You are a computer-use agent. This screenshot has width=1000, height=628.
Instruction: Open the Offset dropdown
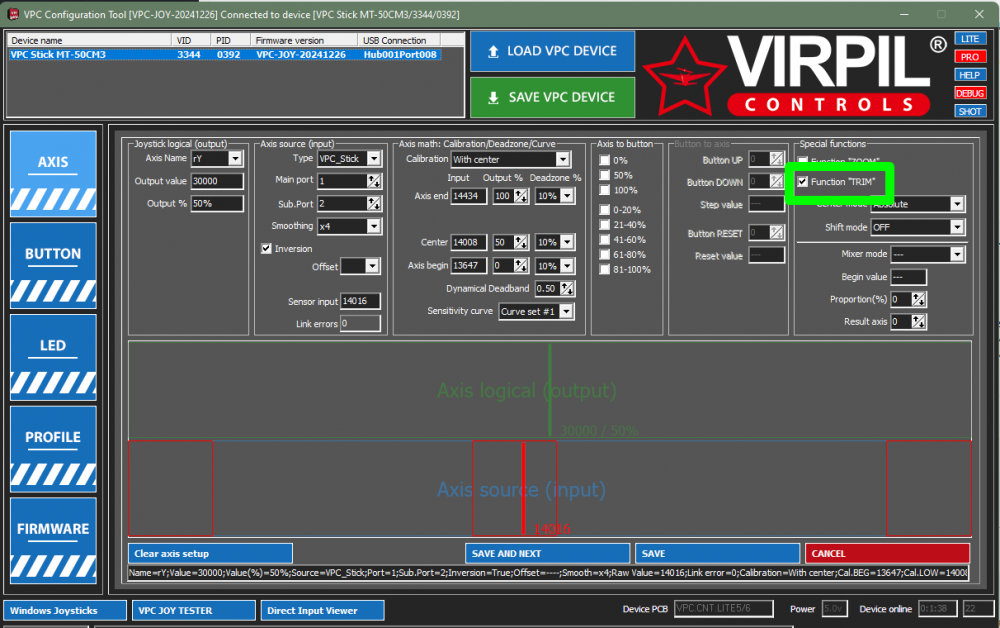pyautogui.click(x=372, y=267)
